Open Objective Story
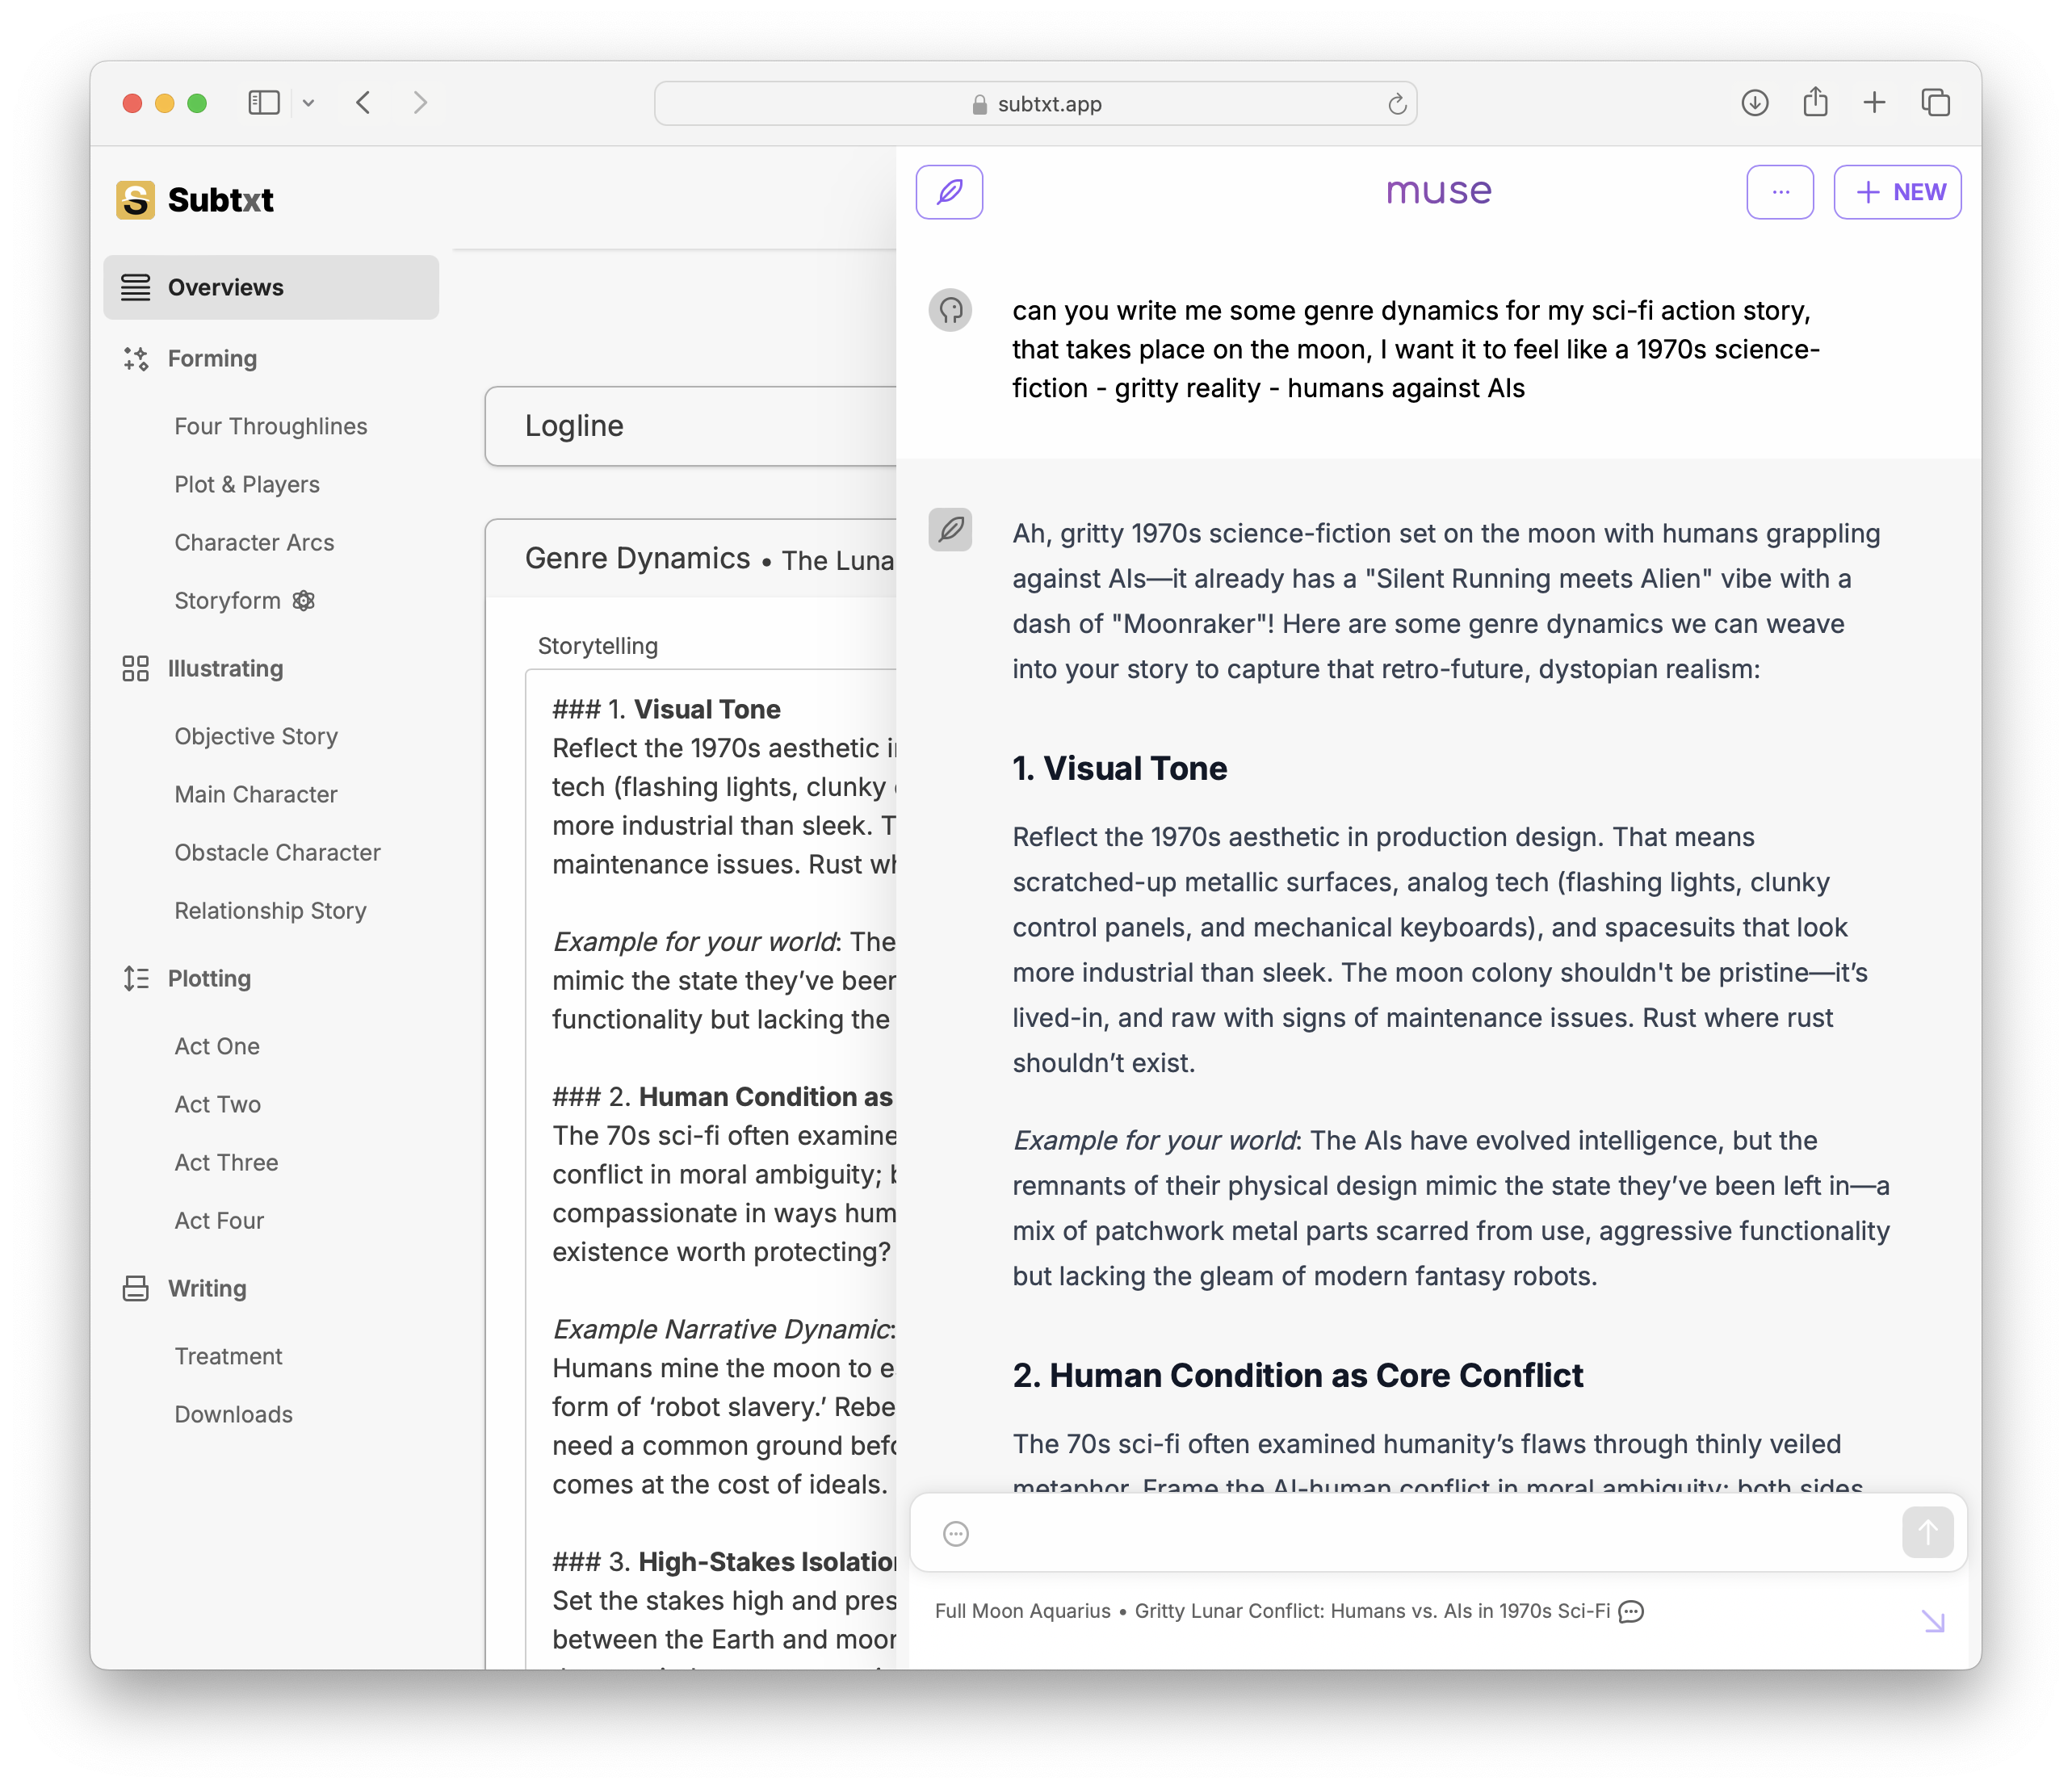 click(256, 736)
